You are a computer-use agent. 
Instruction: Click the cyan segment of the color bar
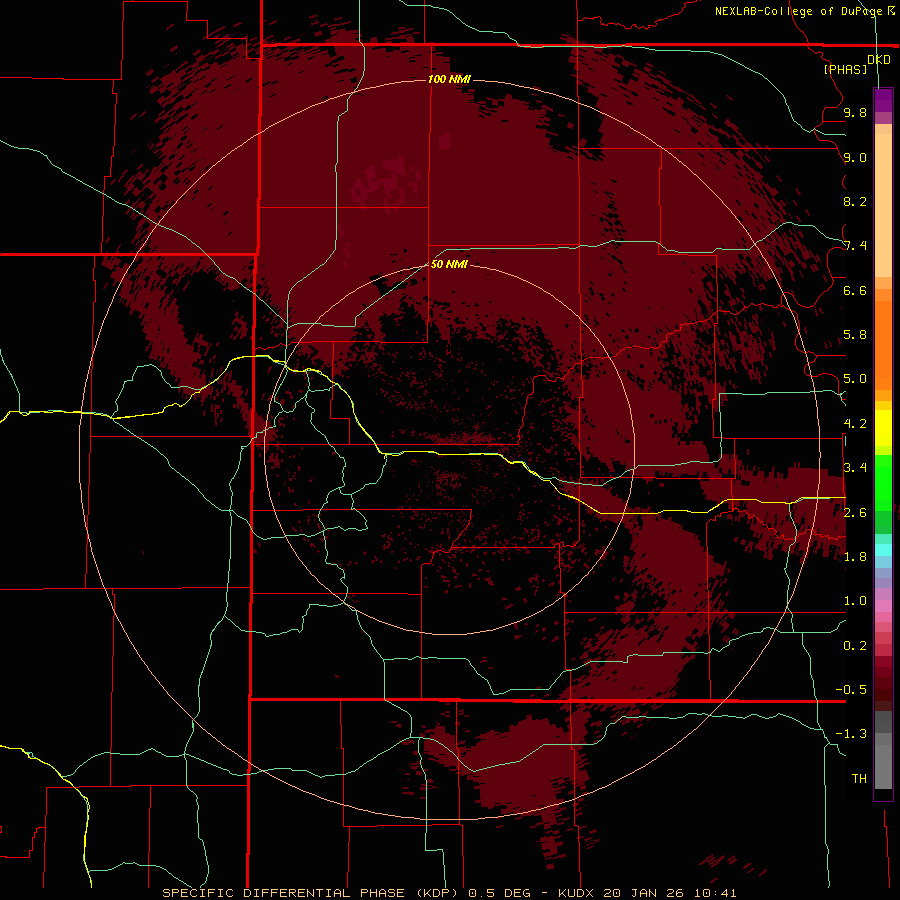(883, 550)
